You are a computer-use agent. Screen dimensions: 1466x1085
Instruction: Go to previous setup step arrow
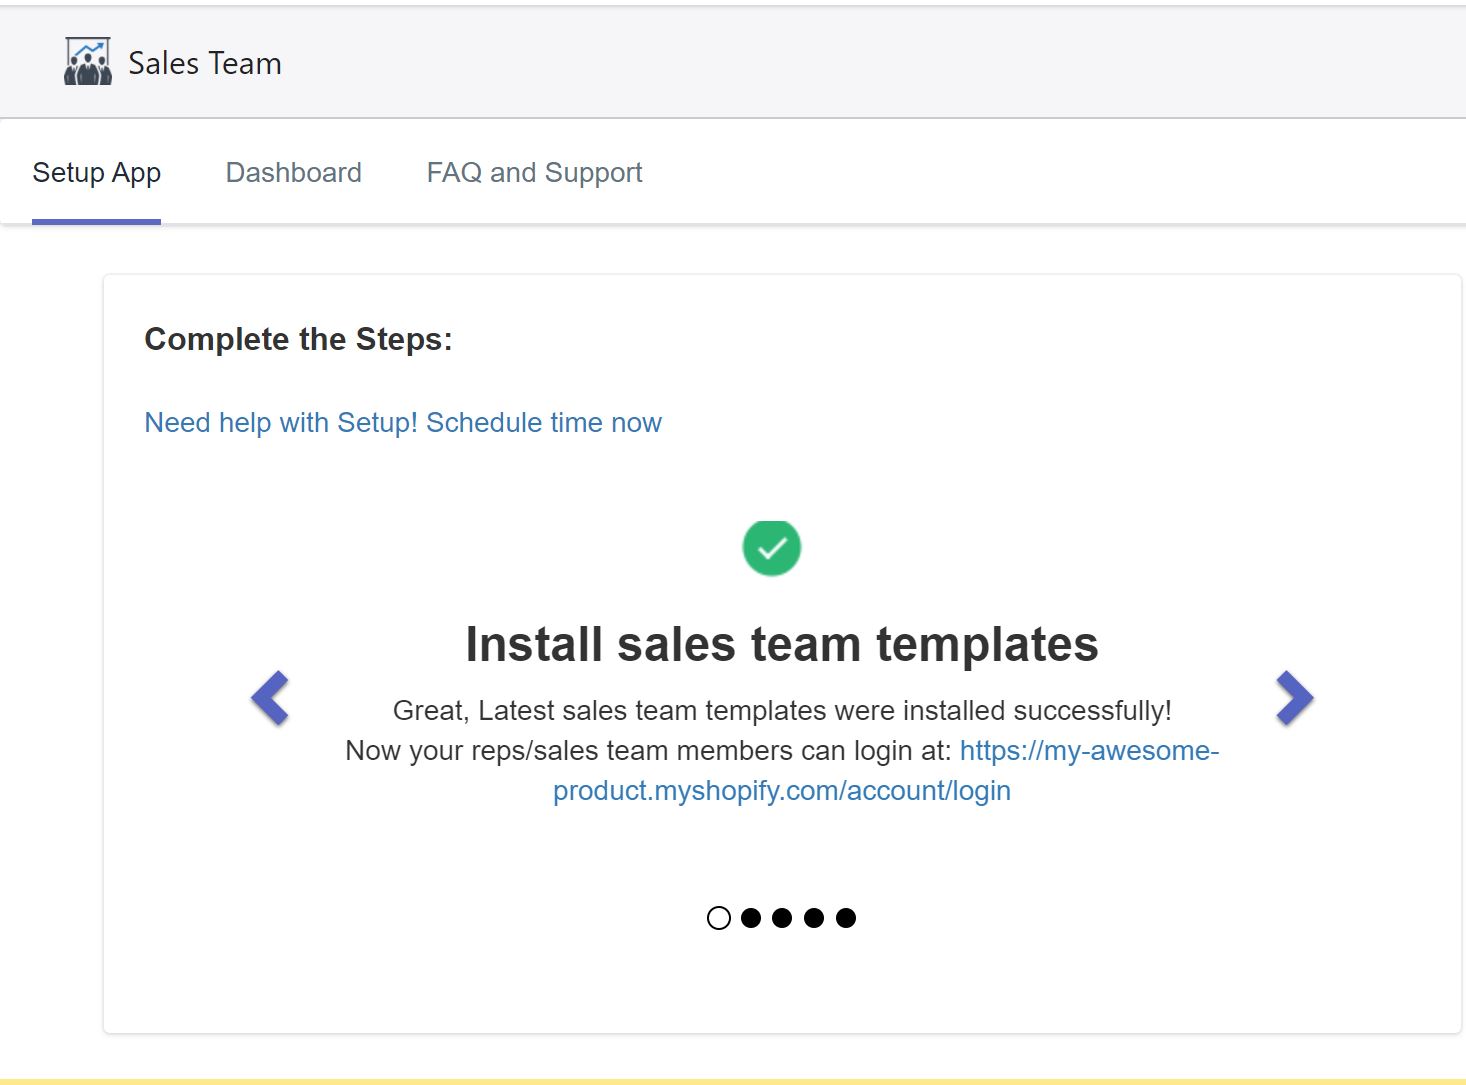tap(270, 698)
